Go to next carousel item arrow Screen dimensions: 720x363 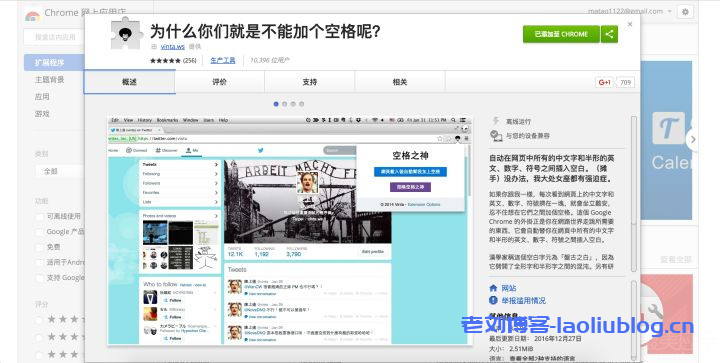point(692,139)
